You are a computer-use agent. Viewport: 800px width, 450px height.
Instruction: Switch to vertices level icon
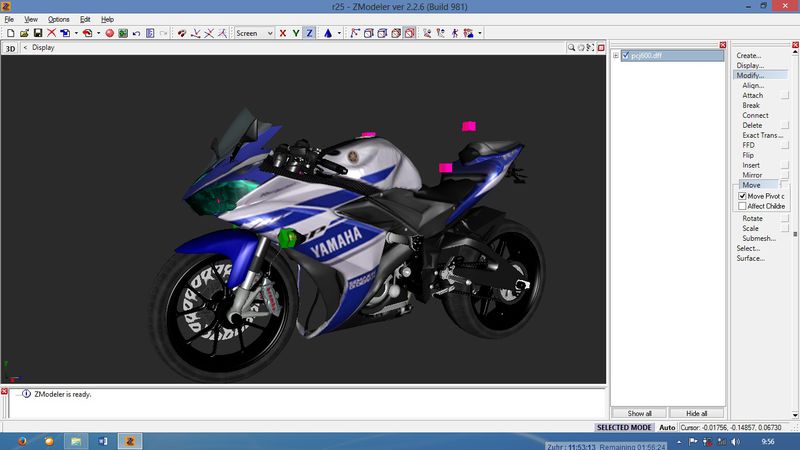click(x=355, y=33)
